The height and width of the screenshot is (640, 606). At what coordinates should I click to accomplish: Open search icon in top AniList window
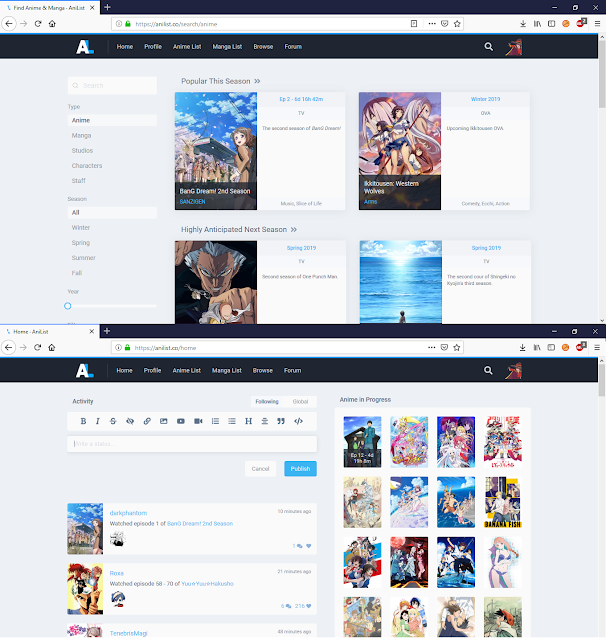[x=488, y=47]
